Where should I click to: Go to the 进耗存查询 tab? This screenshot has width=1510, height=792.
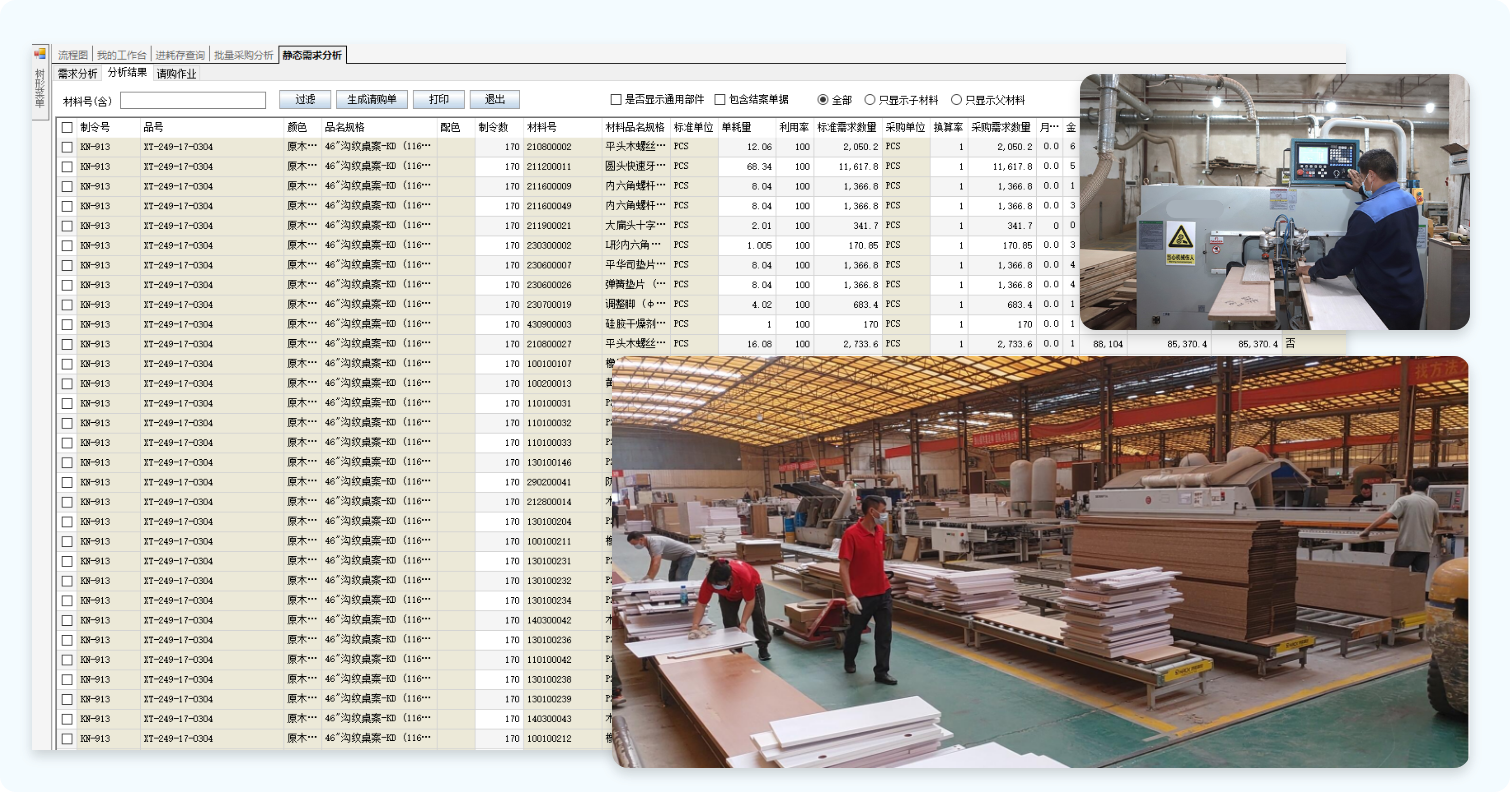pos(180,55)
